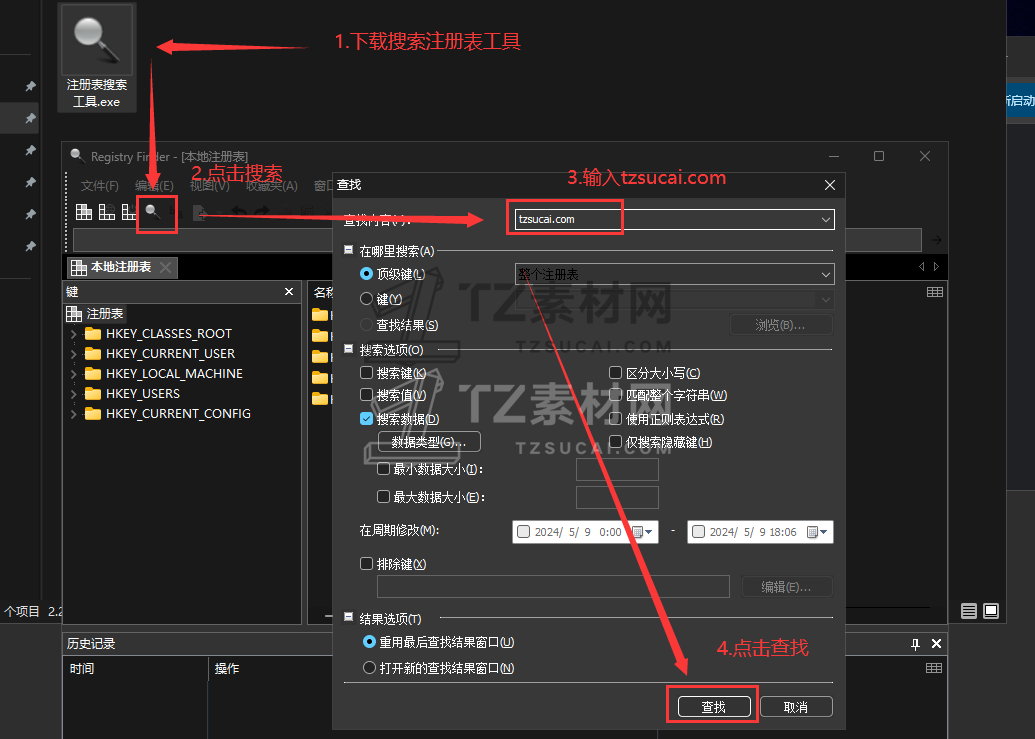
Task: Enable the start date checkbox
Action: tap(523, 532)
